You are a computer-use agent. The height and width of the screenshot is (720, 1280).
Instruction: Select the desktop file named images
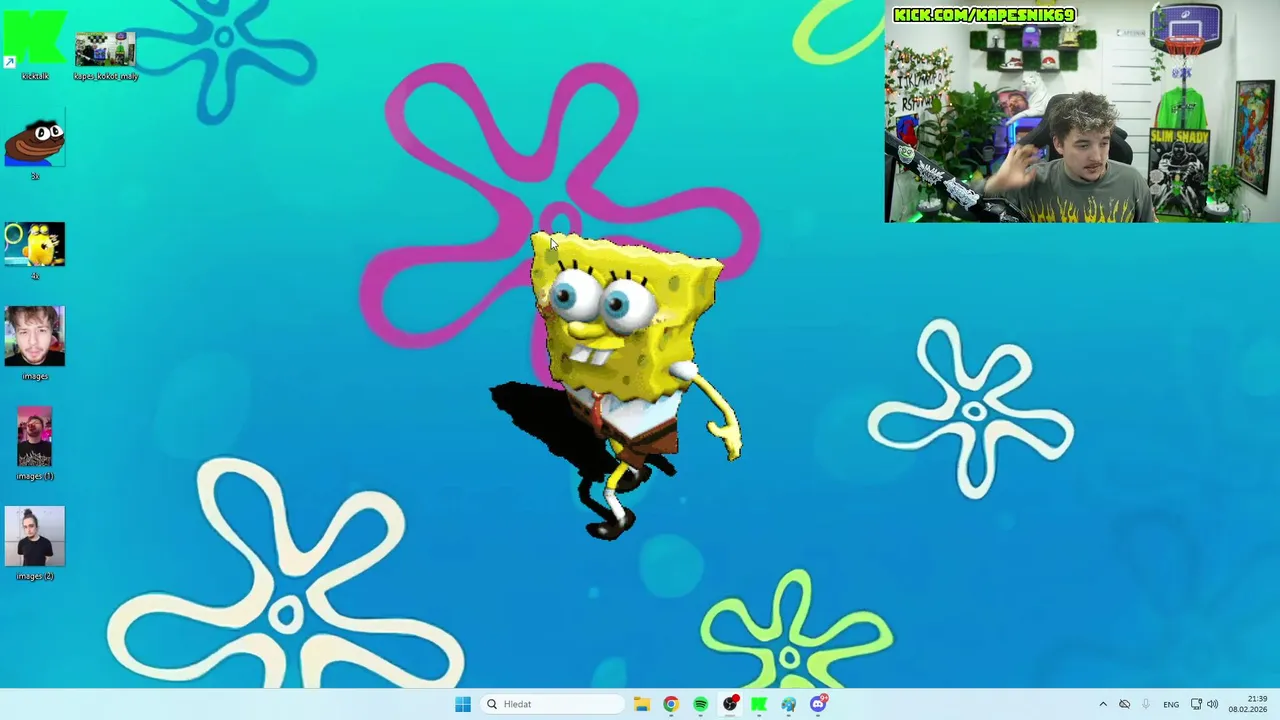tap(35, 343)
